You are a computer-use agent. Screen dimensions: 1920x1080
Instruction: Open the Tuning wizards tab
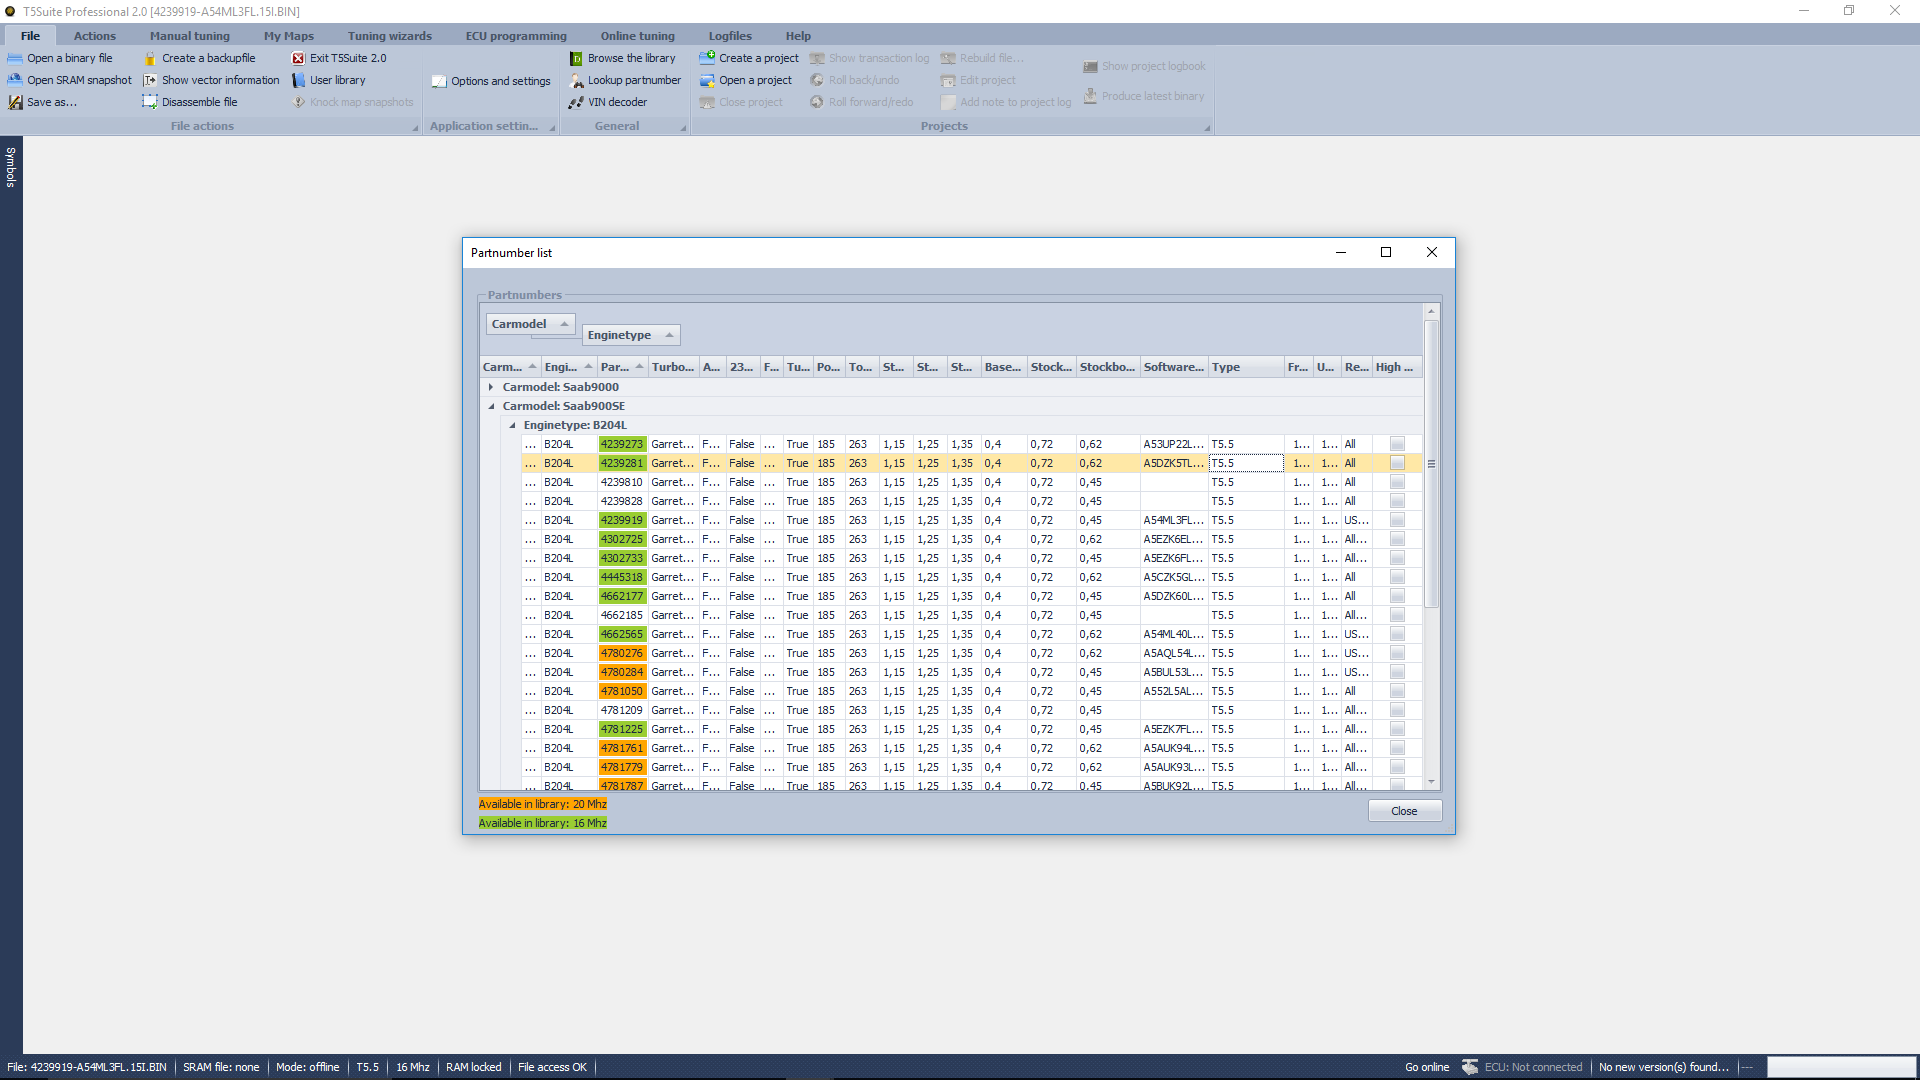tap(389, 36)
